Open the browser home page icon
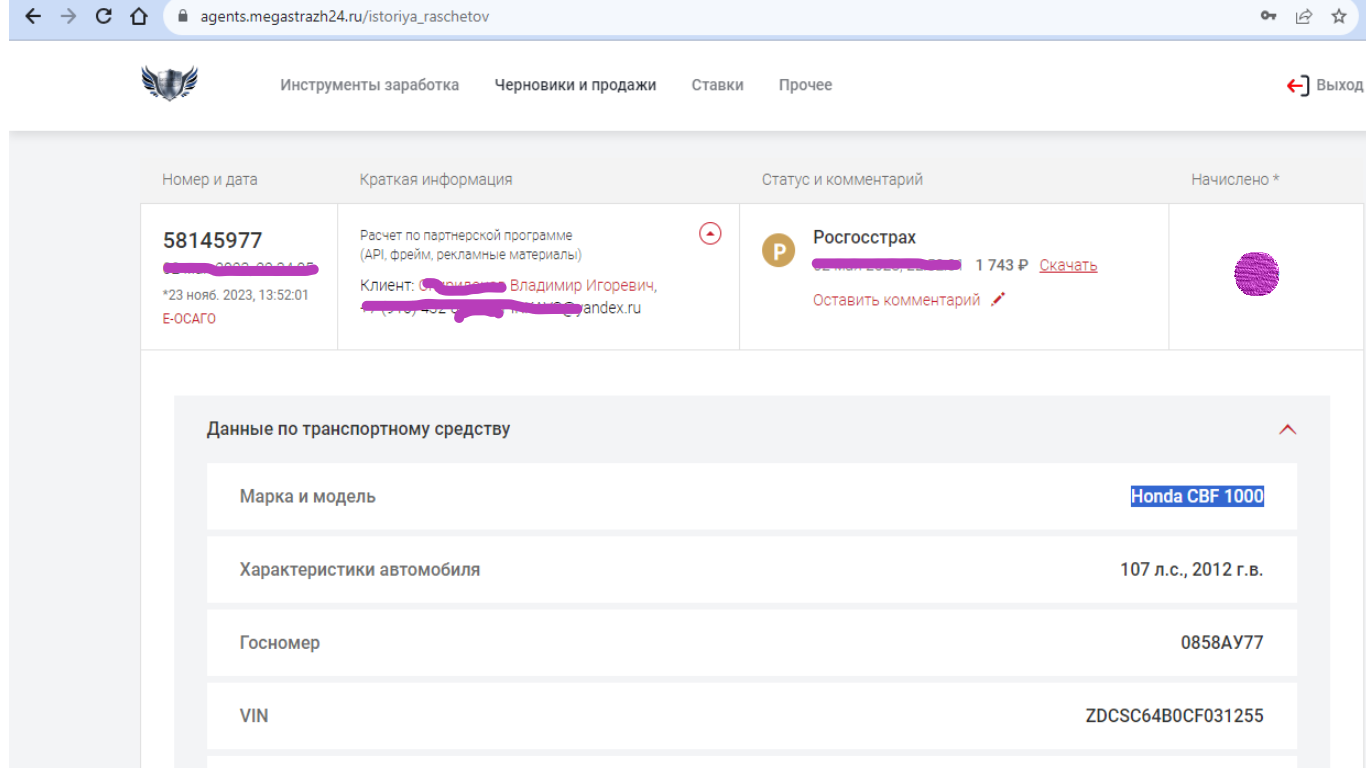The width and height of the screenshot is (1366, 768). (139, 16)
